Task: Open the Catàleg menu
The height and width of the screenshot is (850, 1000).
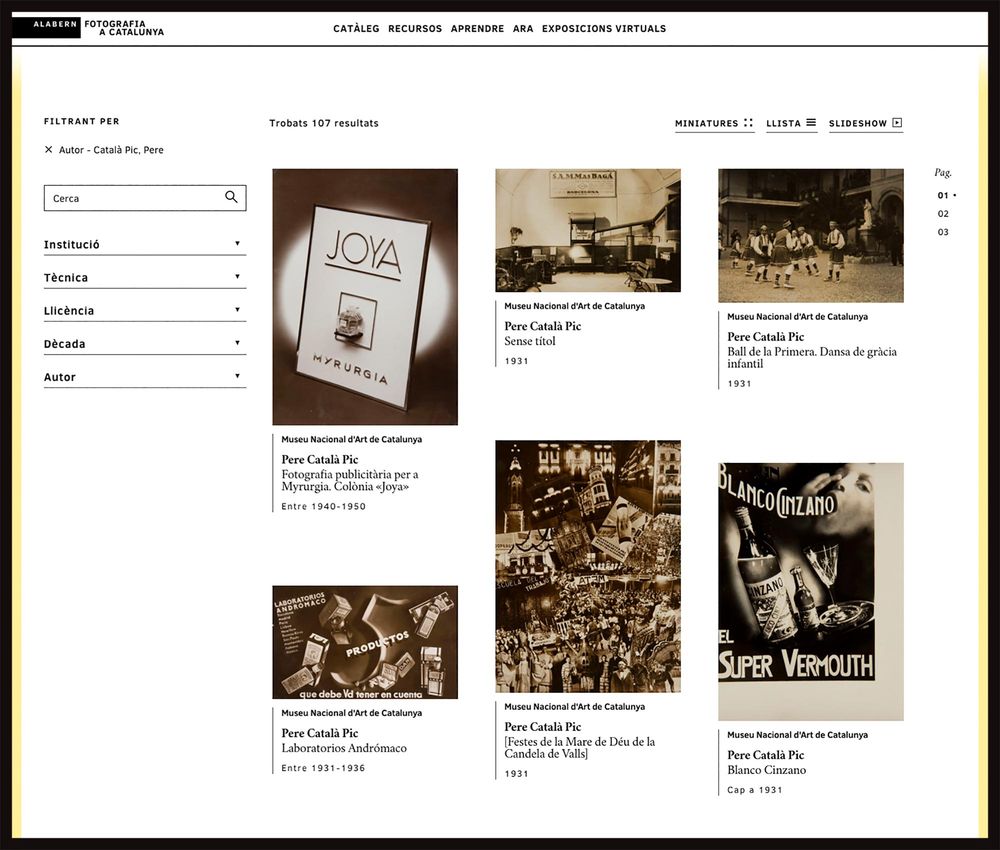Action: click(356, 29)
